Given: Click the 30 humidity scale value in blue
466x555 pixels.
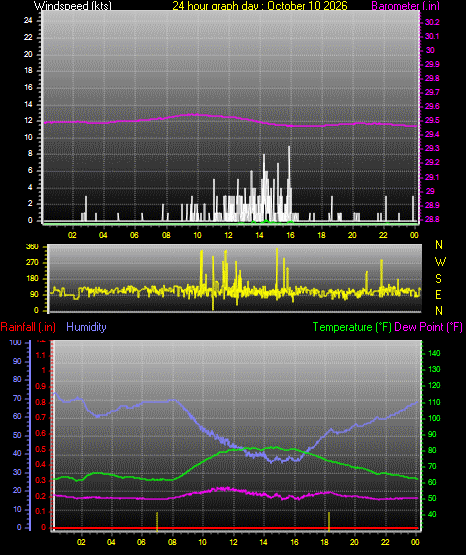Looking at the screenshot, I should tap(17, 473).
